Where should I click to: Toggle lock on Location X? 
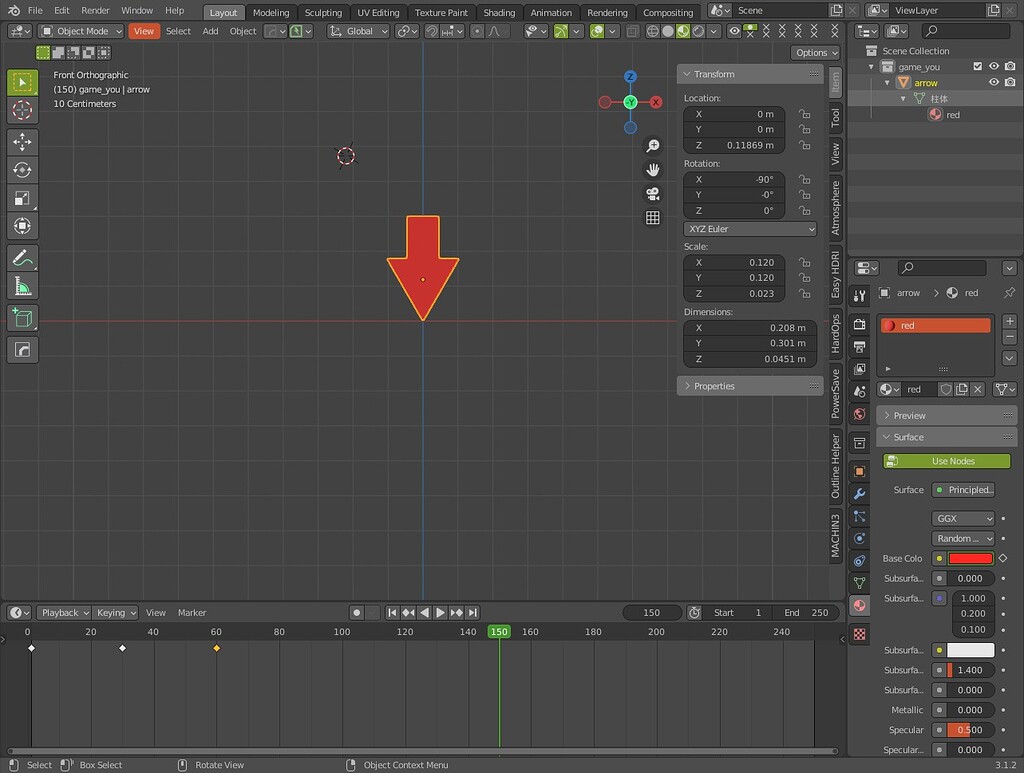805,114
